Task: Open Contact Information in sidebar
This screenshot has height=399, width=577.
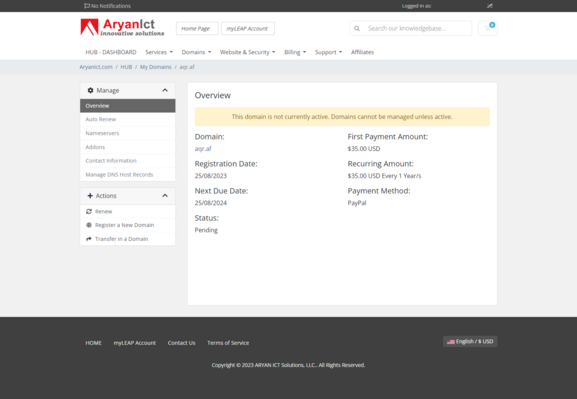Action: [128, 161]
